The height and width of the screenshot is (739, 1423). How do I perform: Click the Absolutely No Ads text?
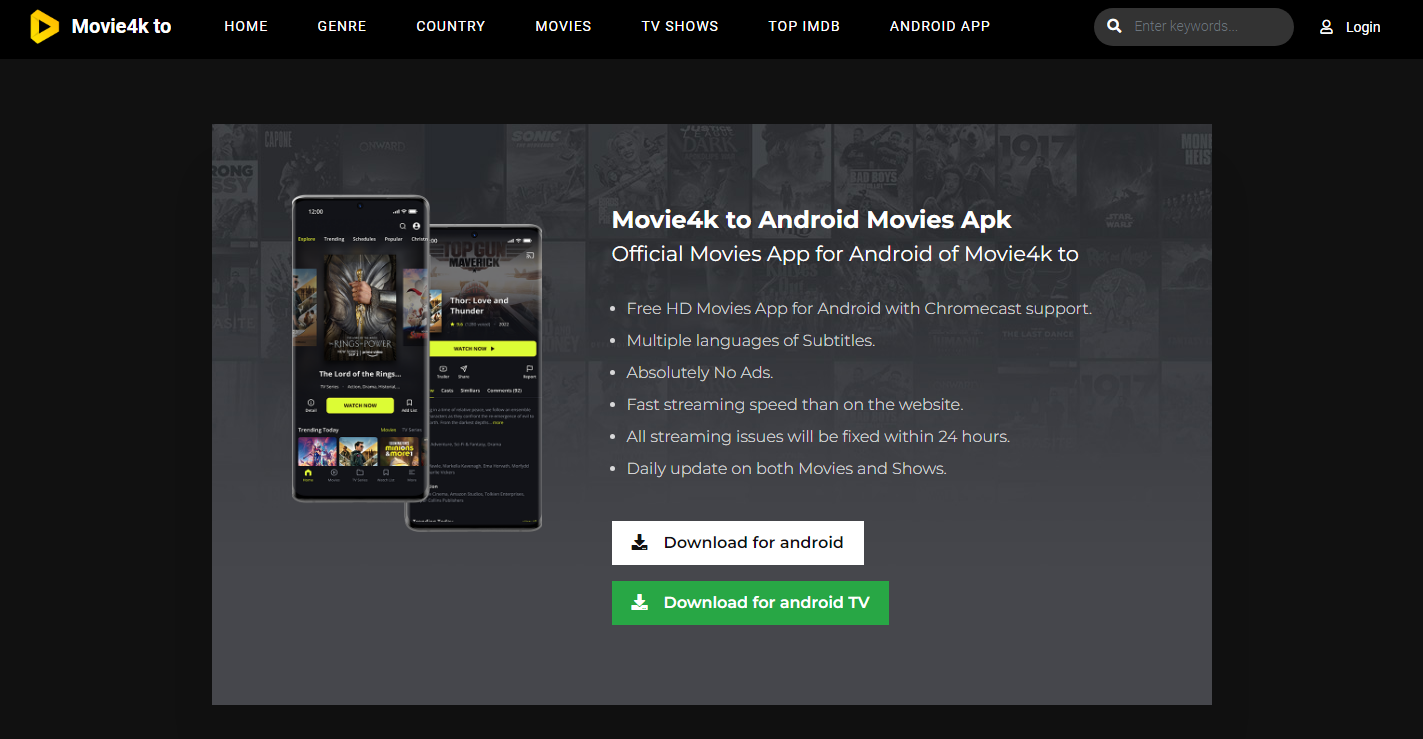(x=700, y=373)
